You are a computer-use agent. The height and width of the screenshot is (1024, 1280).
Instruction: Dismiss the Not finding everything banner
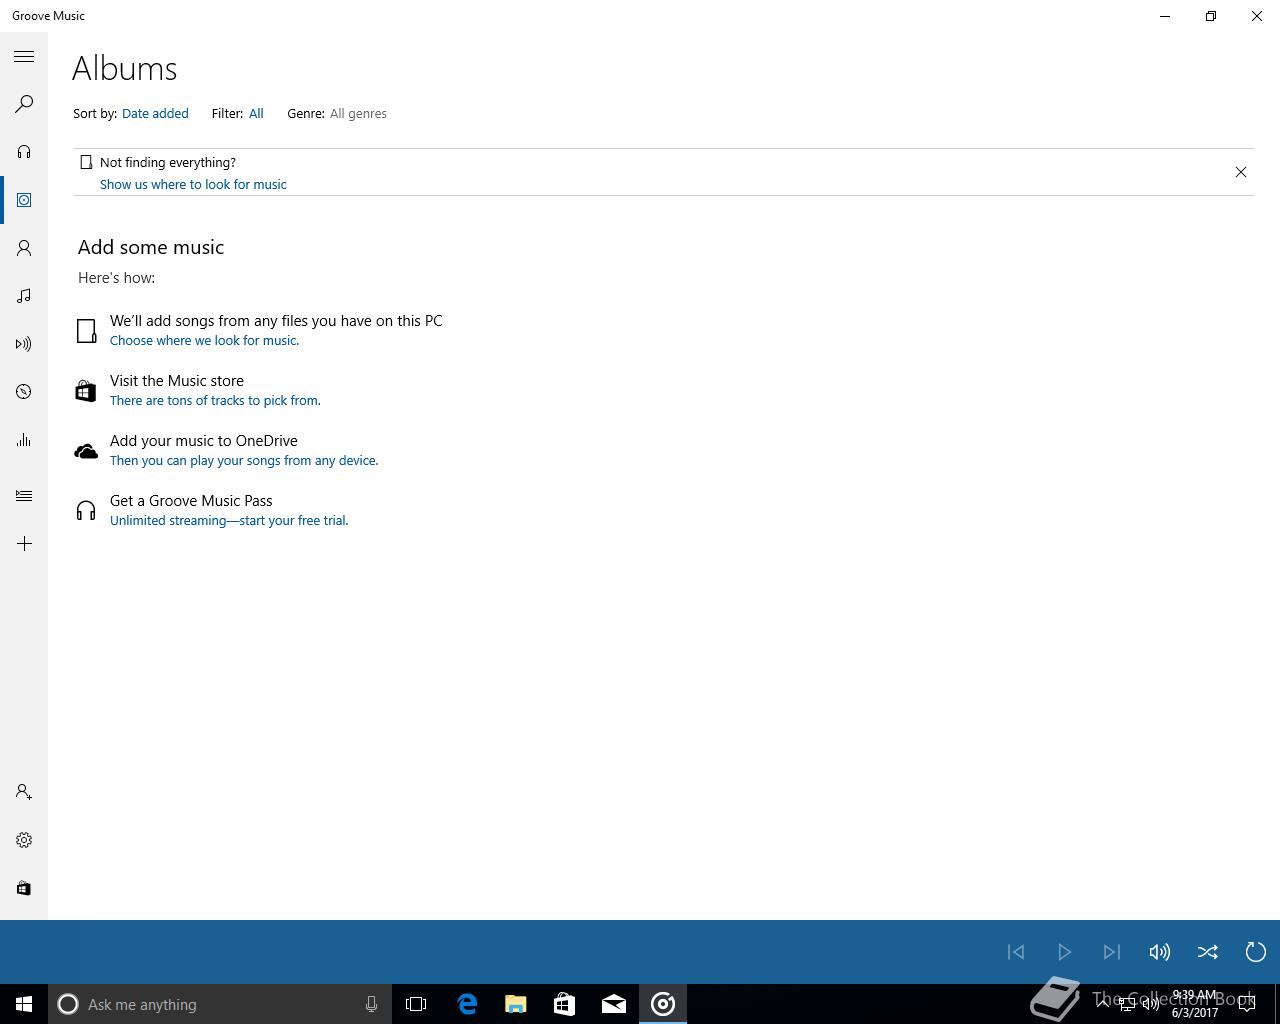point(1241,172)
